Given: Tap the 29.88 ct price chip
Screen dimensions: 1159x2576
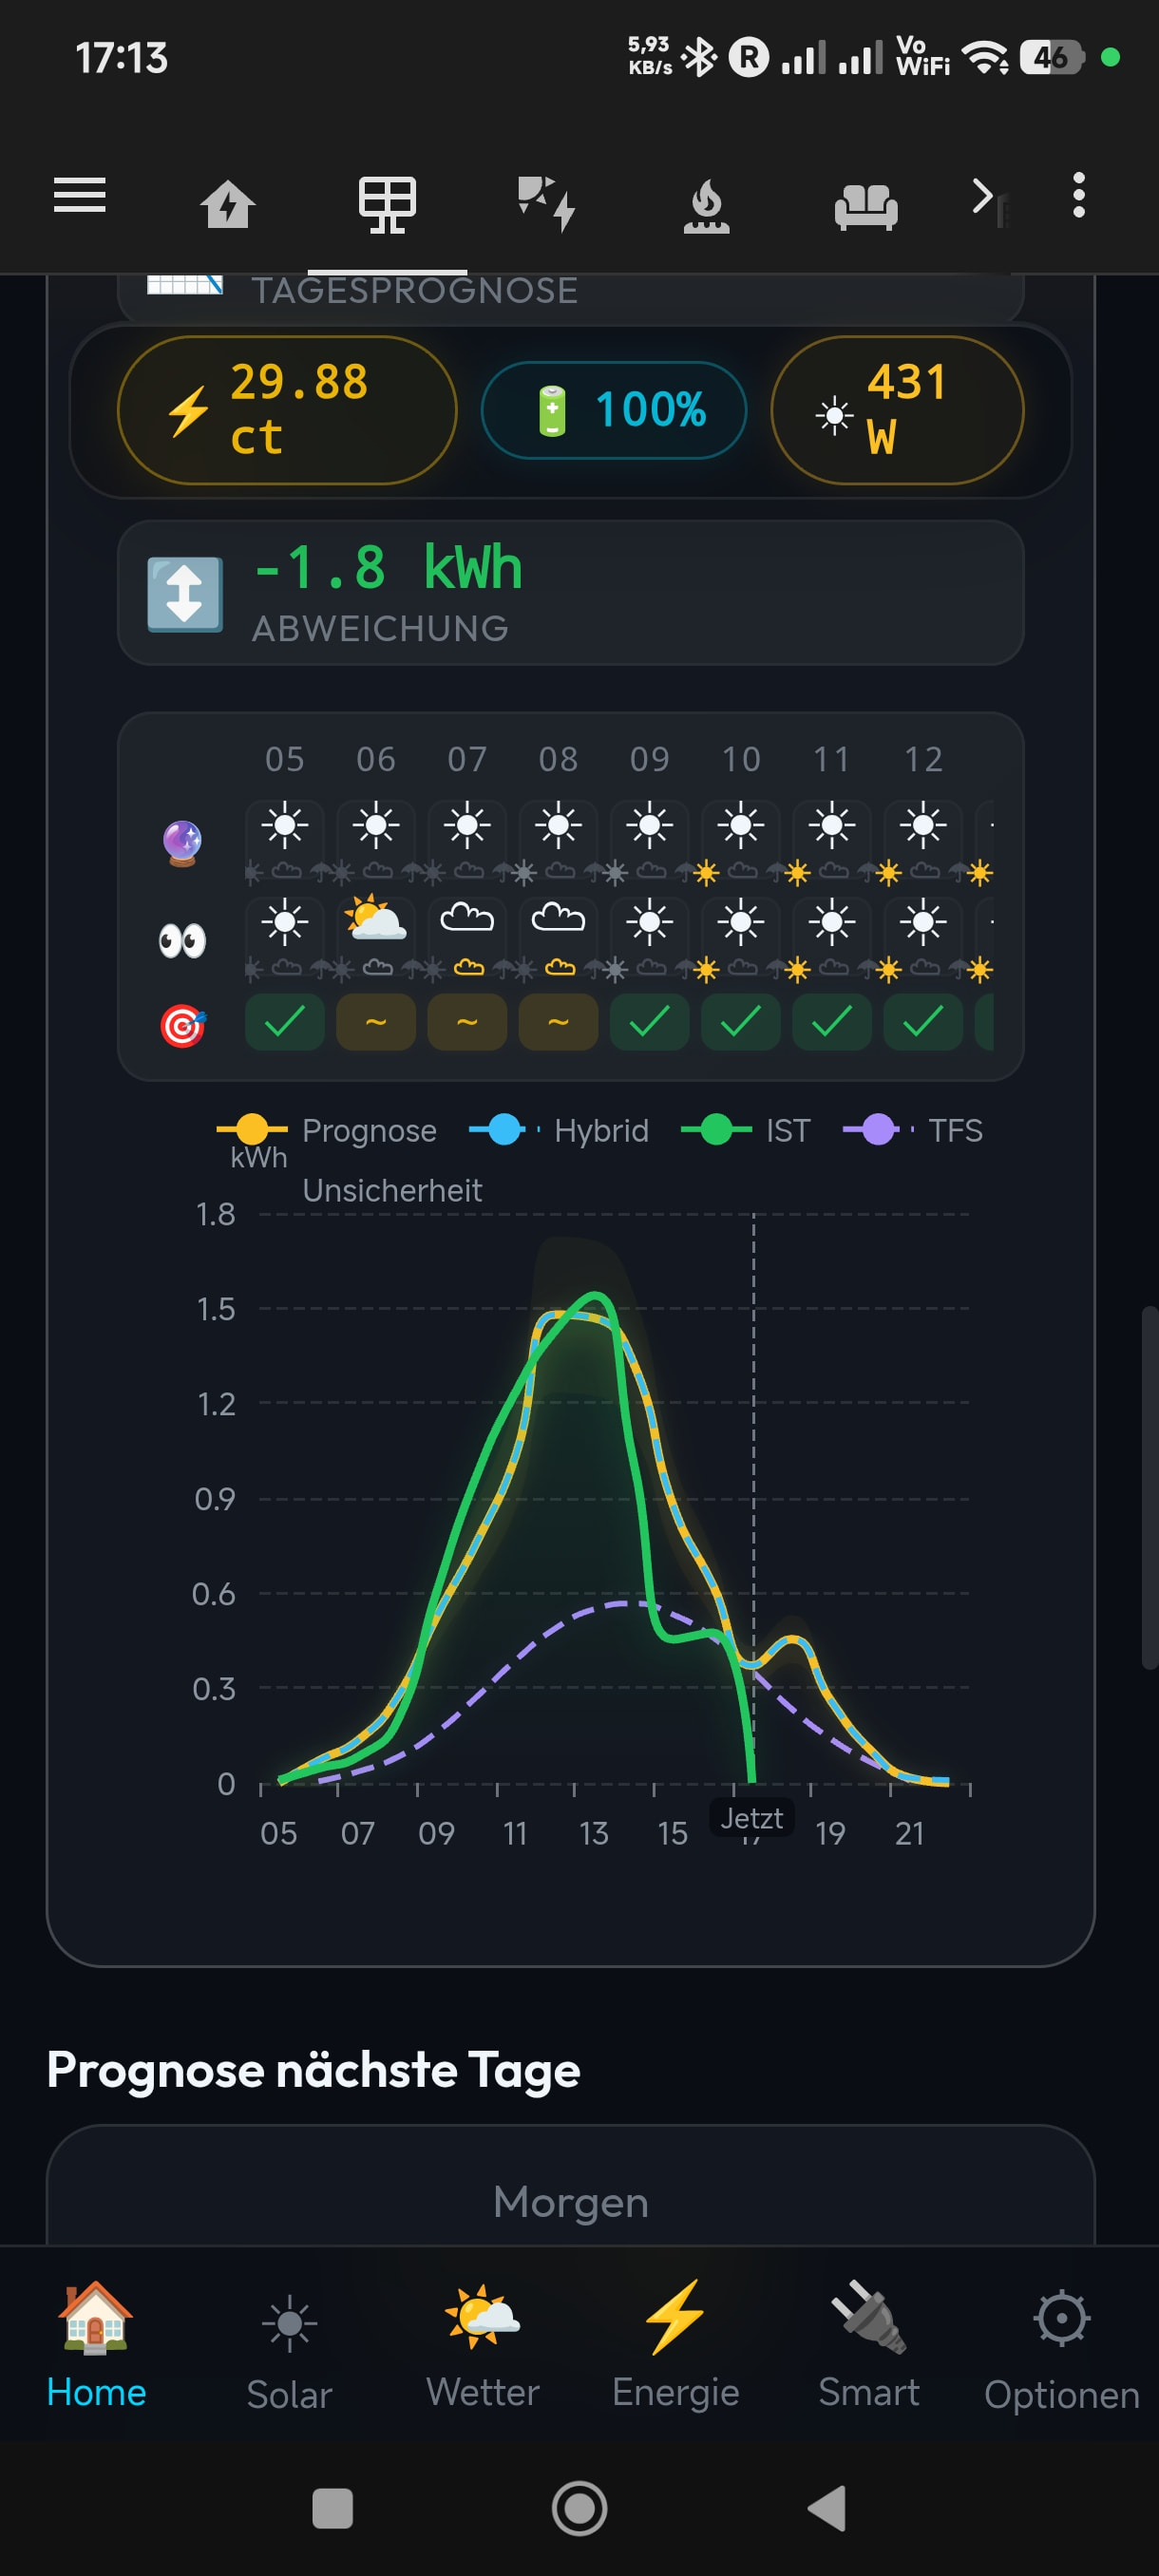Looking at the screenshot, I should click(287, 410).
